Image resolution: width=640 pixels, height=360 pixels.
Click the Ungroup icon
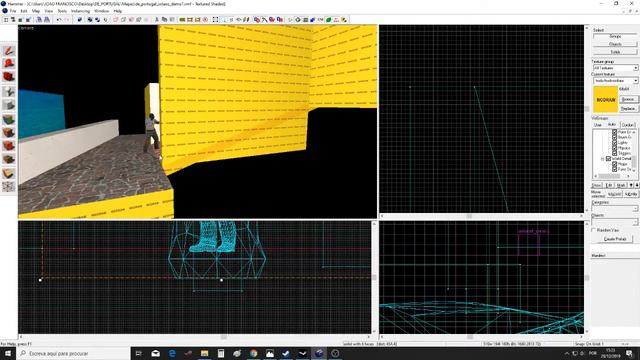pyautogui.click(x=98, y=20)
